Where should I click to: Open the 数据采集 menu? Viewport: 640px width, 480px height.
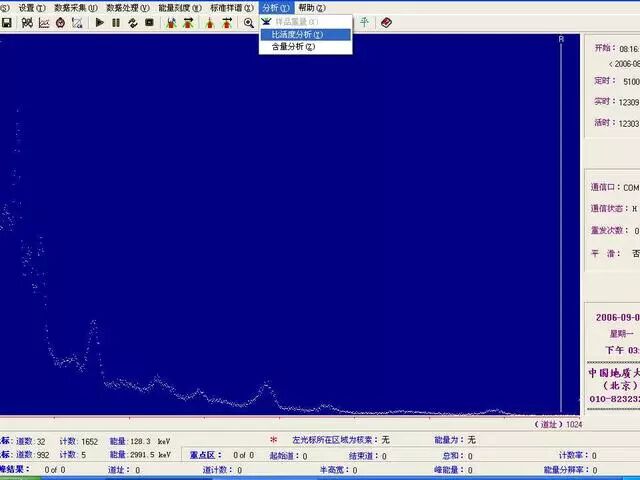[76, 8]
